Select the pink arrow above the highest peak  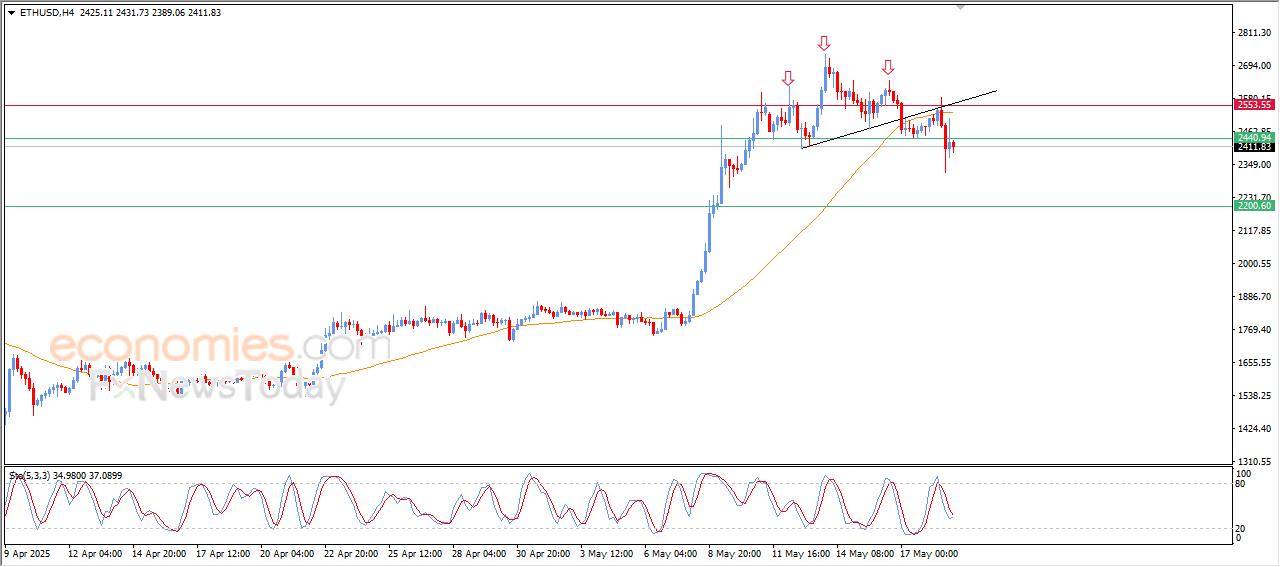(824, 43)
